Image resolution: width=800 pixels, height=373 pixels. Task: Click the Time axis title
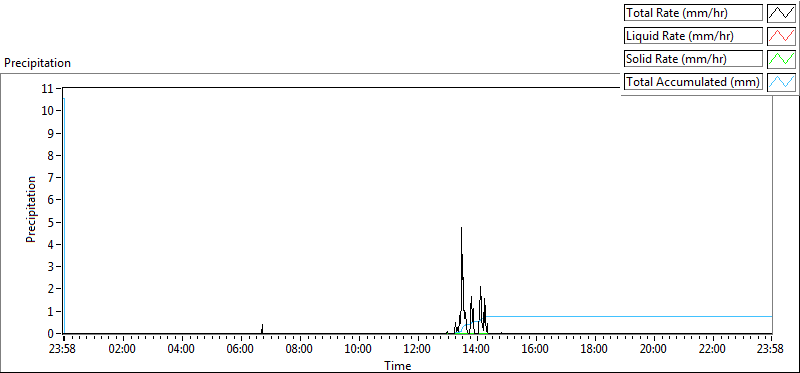[x=397, y=365]
